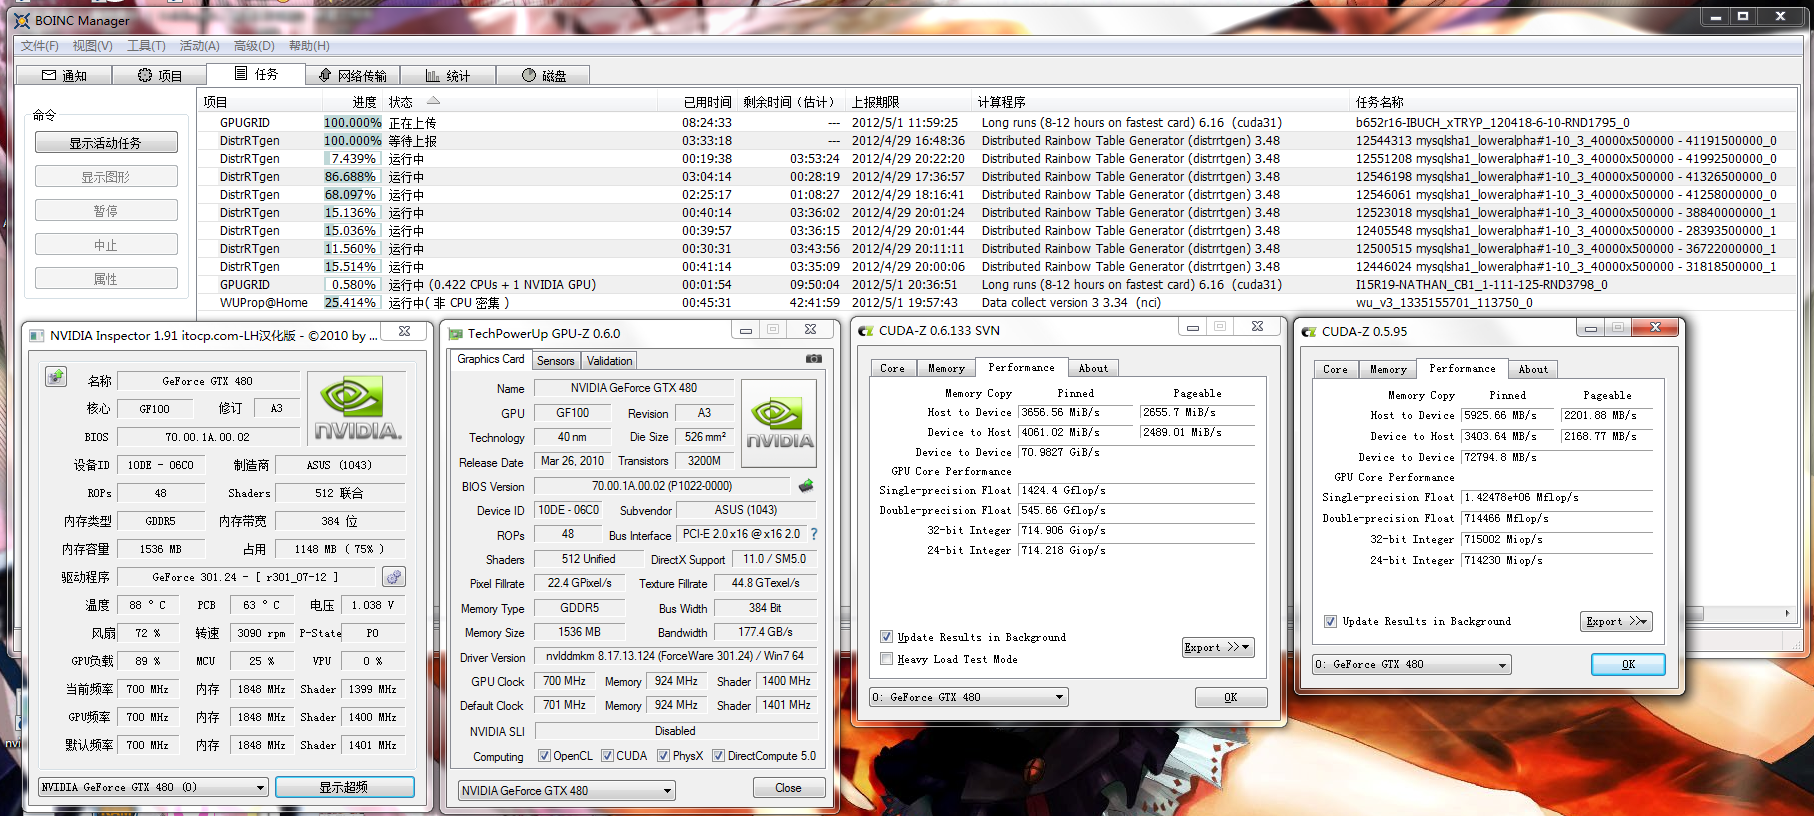Open the device dropdown in CUDA-Z 0.6.133

[x=968, y=697]
